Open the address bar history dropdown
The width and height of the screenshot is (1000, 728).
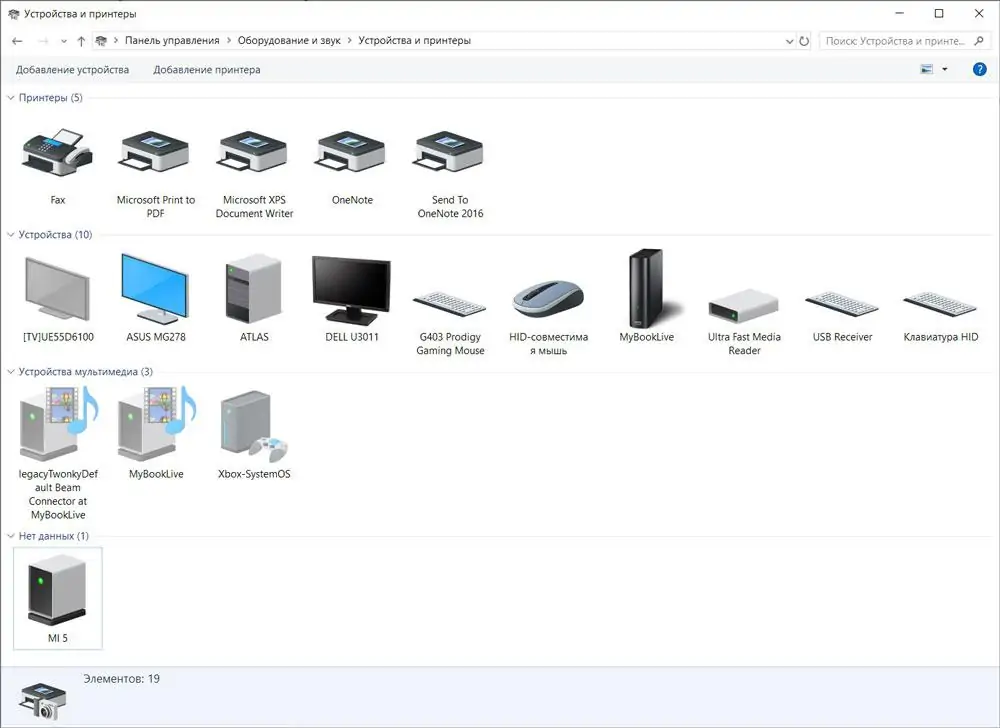click(790, 41)
